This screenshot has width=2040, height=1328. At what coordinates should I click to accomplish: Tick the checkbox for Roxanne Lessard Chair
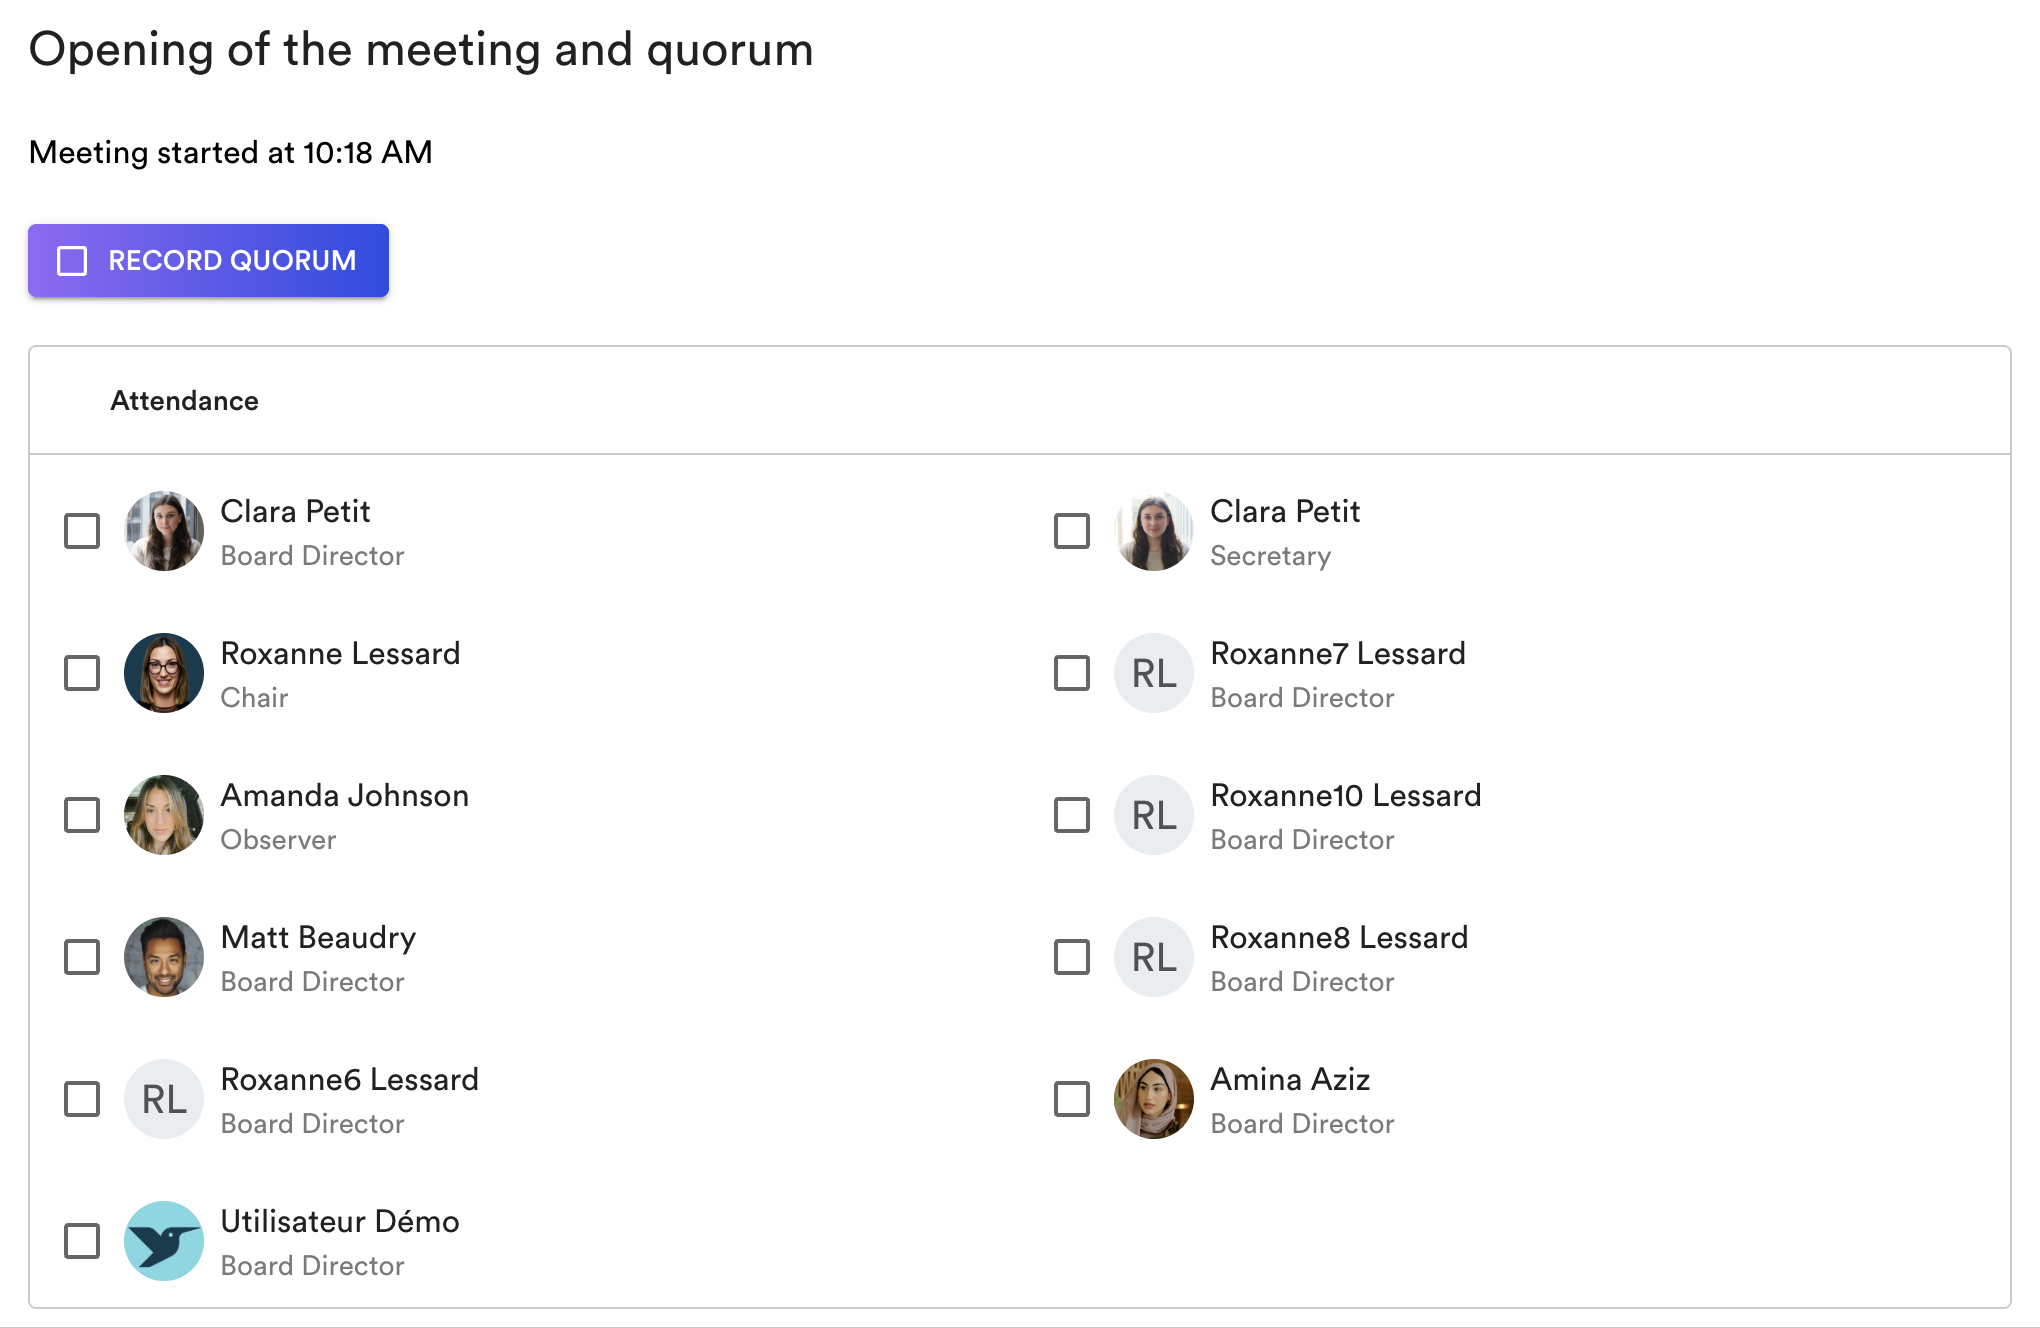pos(82,673)
